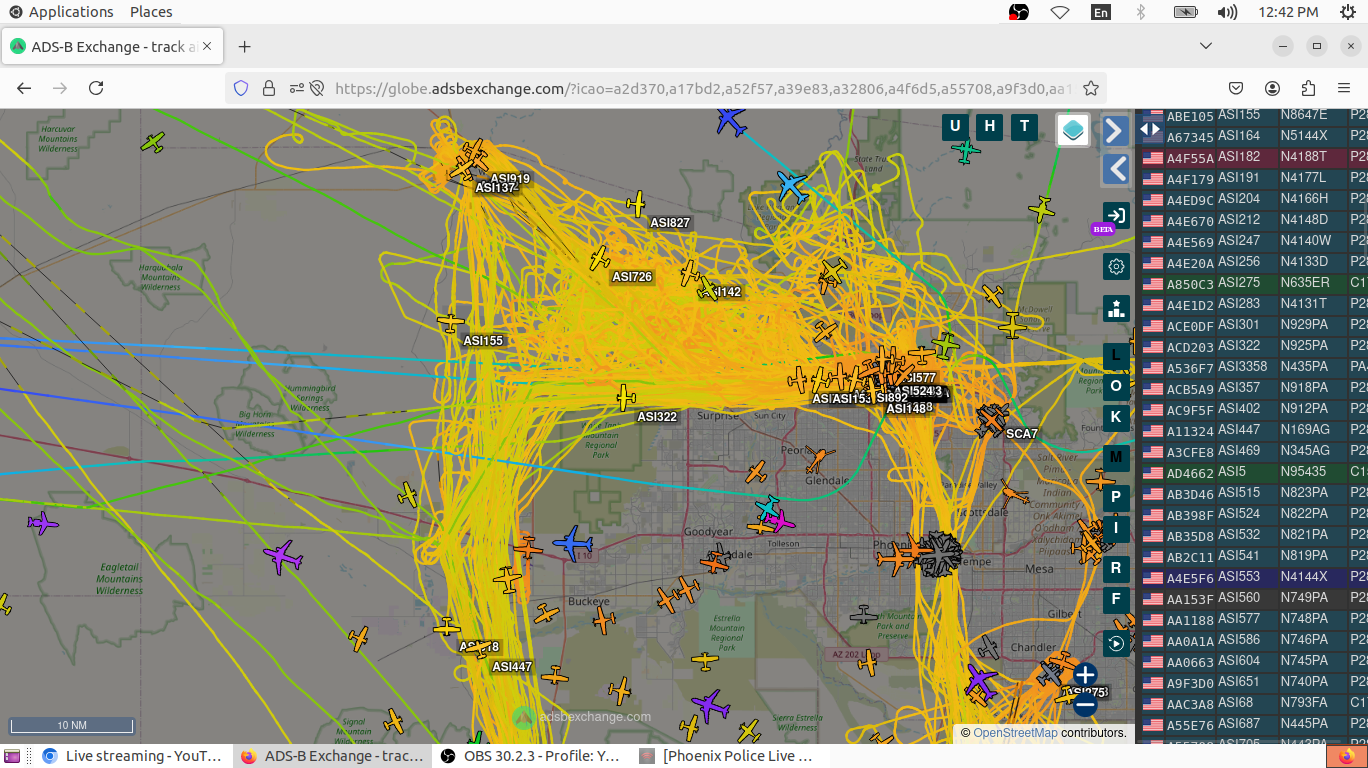Toggle the I isolate button

click(x=1116, y=529)
